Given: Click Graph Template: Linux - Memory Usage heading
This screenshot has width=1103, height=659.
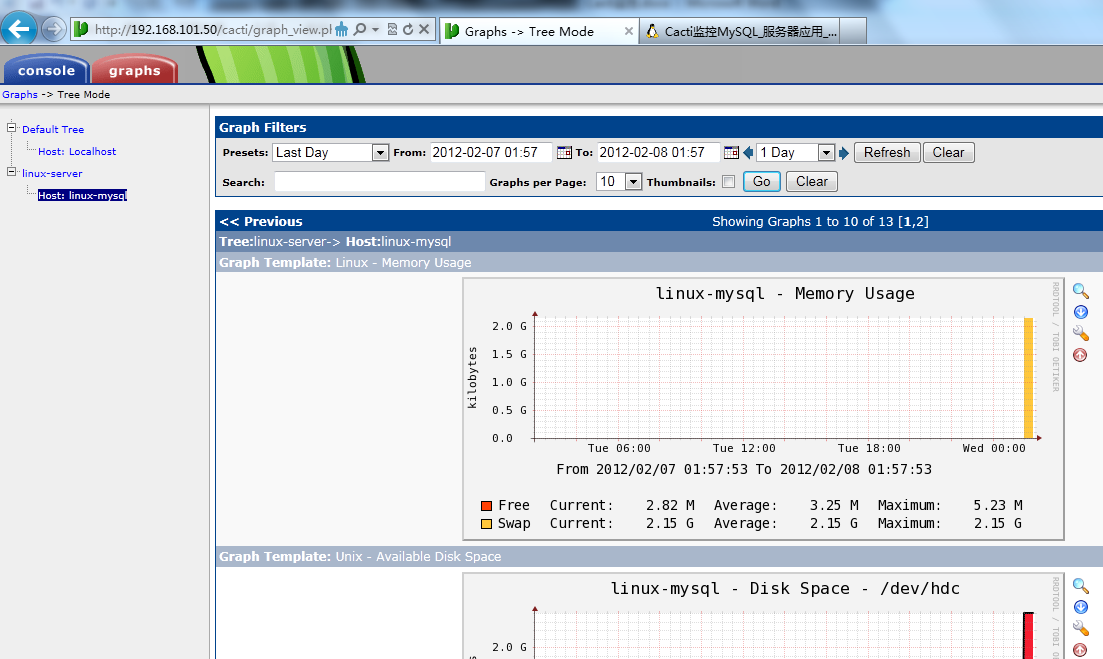Looking at the screenshot, I should (x=345, y=262).
